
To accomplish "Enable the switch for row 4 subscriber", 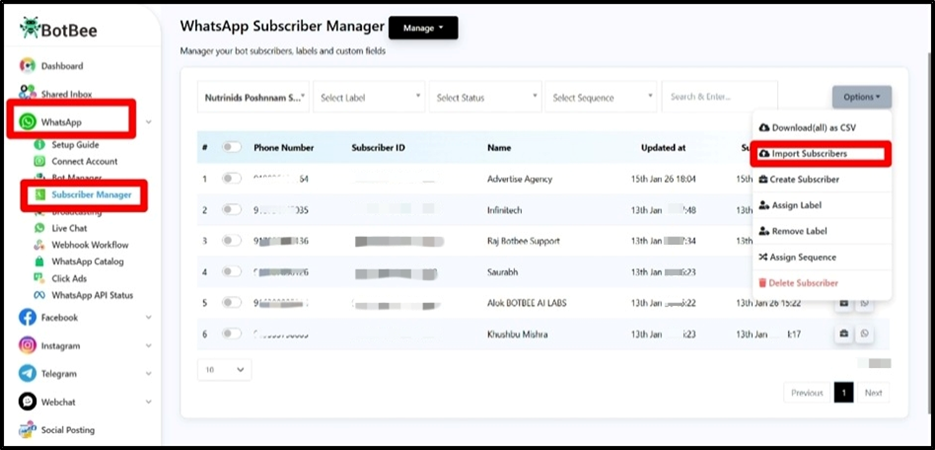I will [x=232, y=272].
